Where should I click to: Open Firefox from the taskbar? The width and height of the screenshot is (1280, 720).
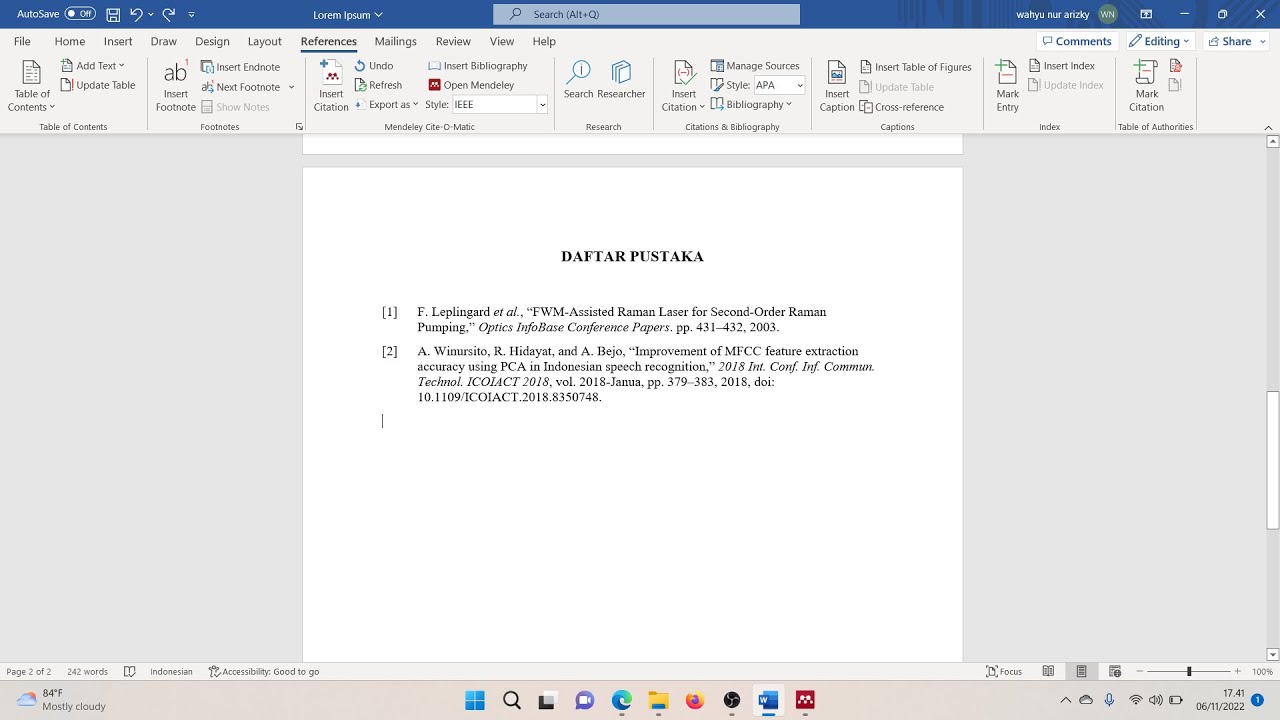click(695, 700)
